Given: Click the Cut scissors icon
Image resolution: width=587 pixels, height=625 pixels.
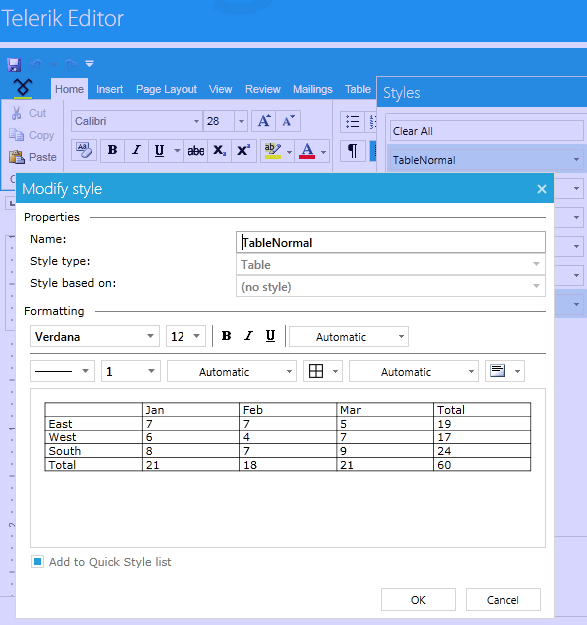Looking at the screenshot, I should pos(16,113).
